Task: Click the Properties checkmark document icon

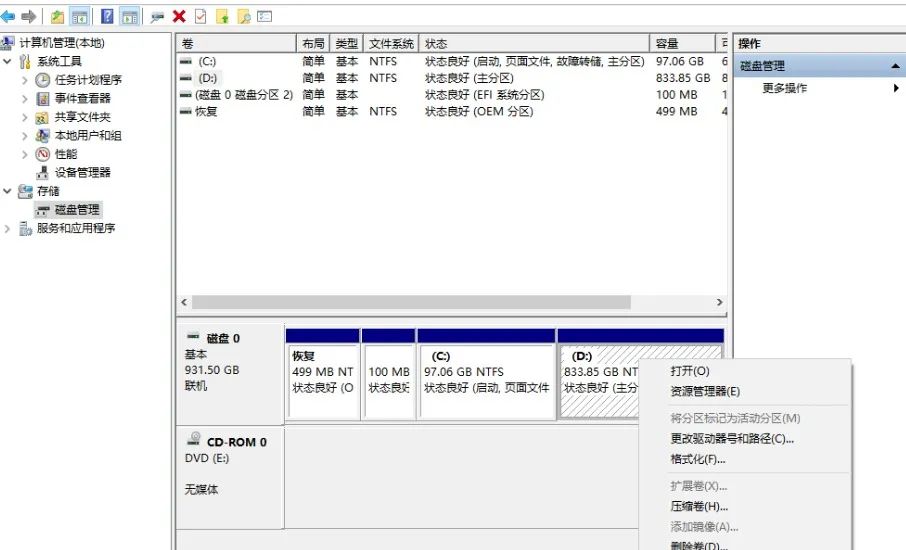Action: [200, 17]
